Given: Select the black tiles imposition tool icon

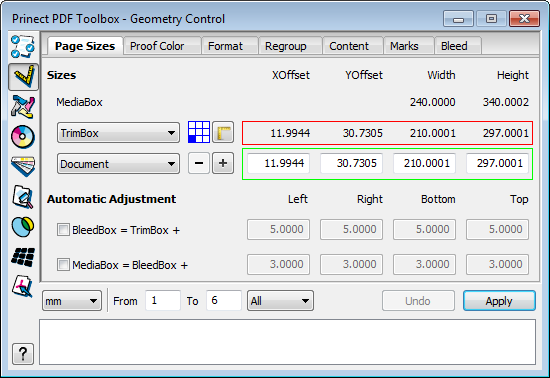Looking at the screenshot, I should click(x=23, y=257).
